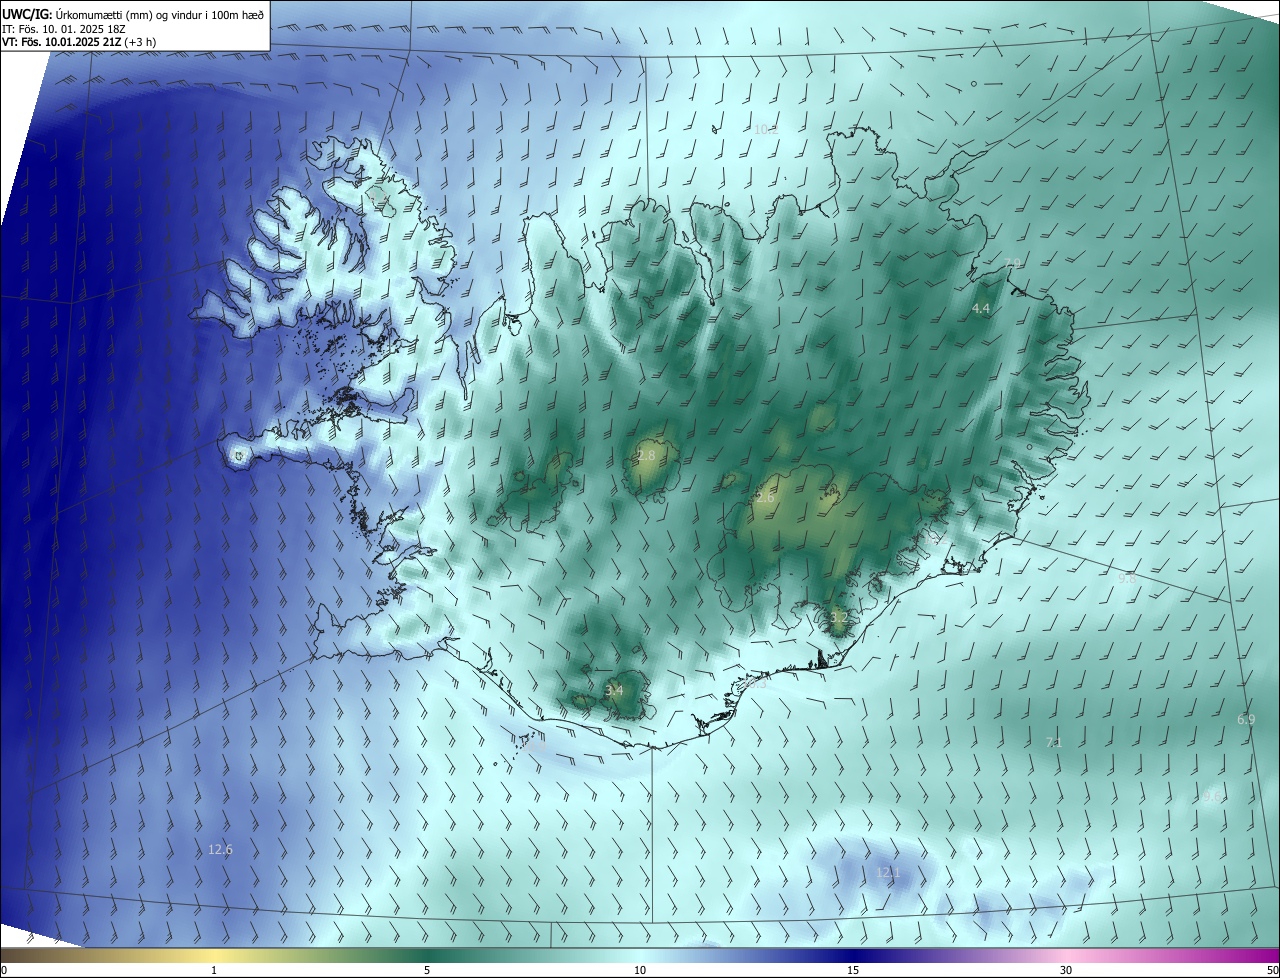Click the color bar tick label 50
1280x978 pixels.
pyautogui.click(x=1272, y=970)
